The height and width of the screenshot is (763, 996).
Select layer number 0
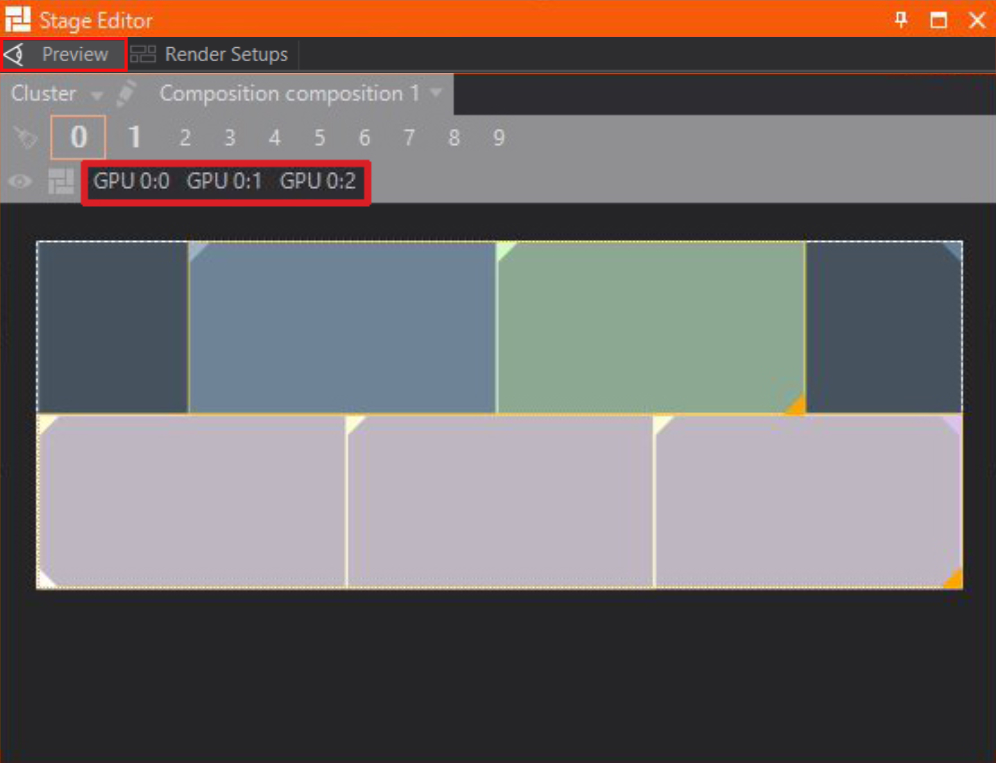tap(78, 138)
